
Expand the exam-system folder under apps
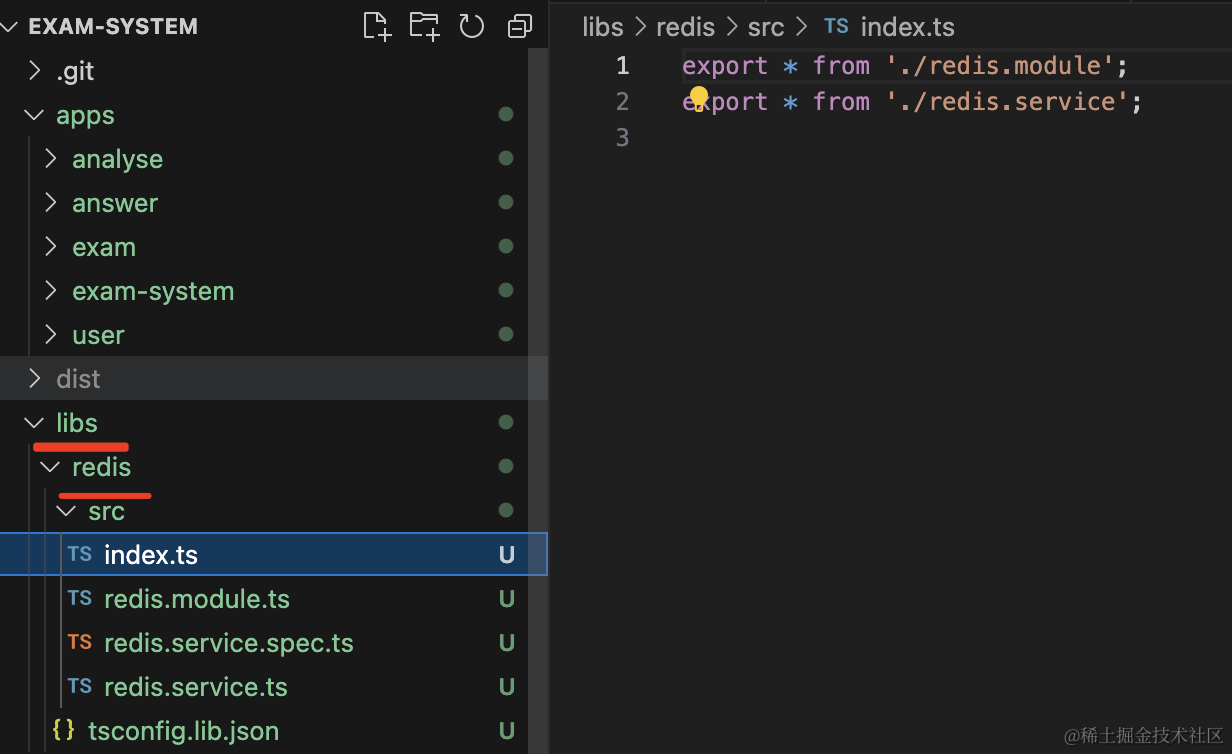(x=152, y=291)
